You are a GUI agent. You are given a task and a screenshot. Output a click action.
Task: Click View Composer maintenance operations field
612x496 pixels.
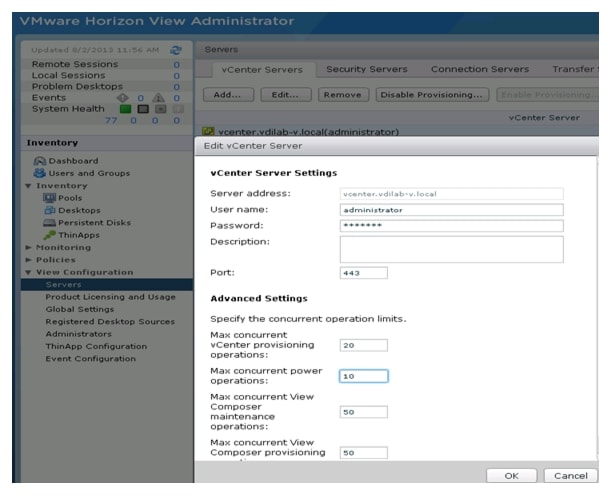pyautogui.click(x=363, y=412)
